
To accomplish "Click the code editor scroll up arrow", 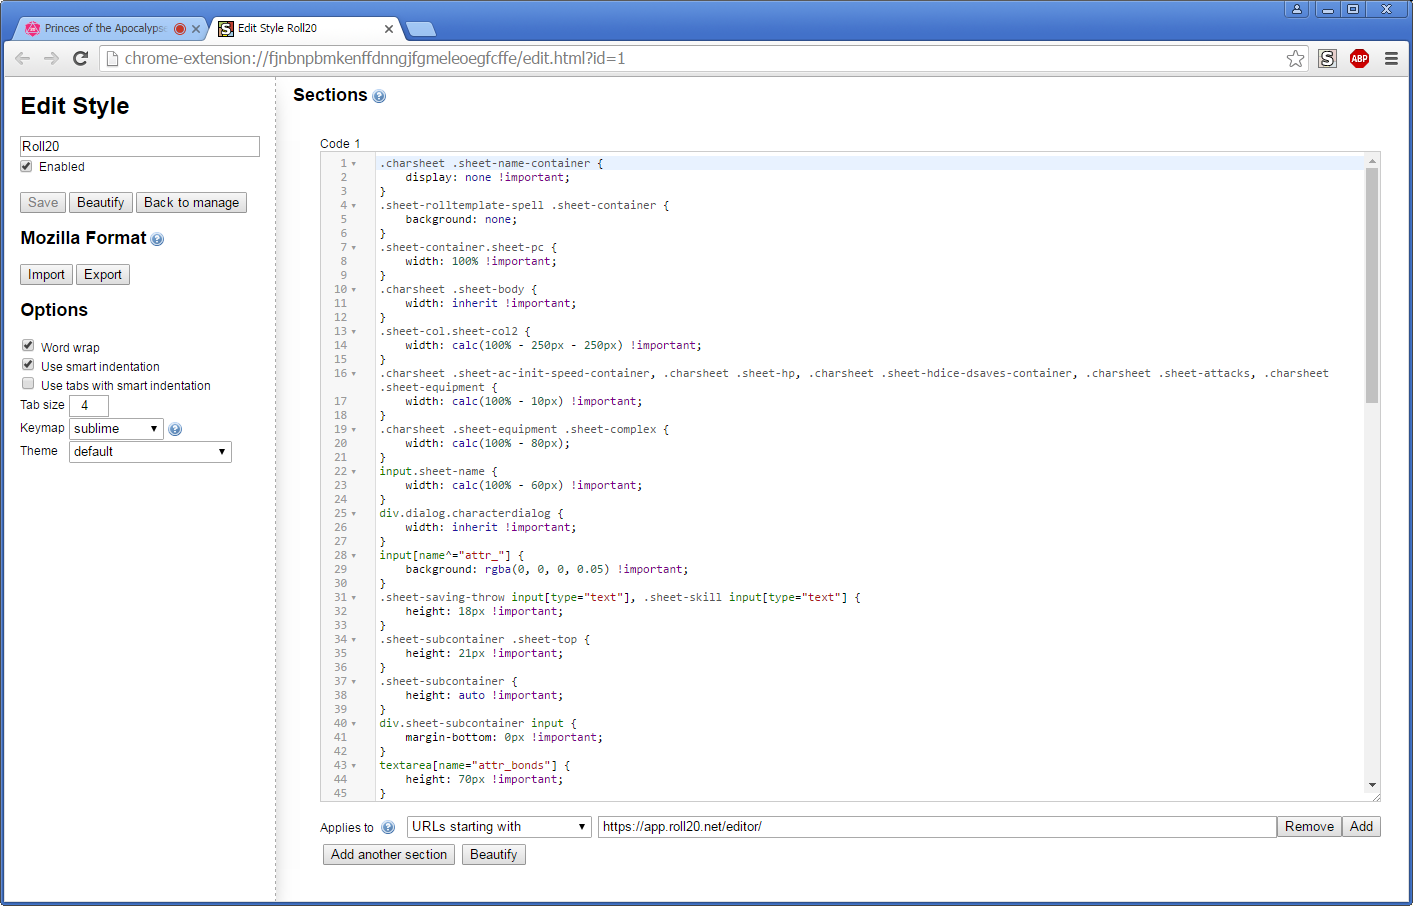I will pyautogui.click(x=1372, y=160).
